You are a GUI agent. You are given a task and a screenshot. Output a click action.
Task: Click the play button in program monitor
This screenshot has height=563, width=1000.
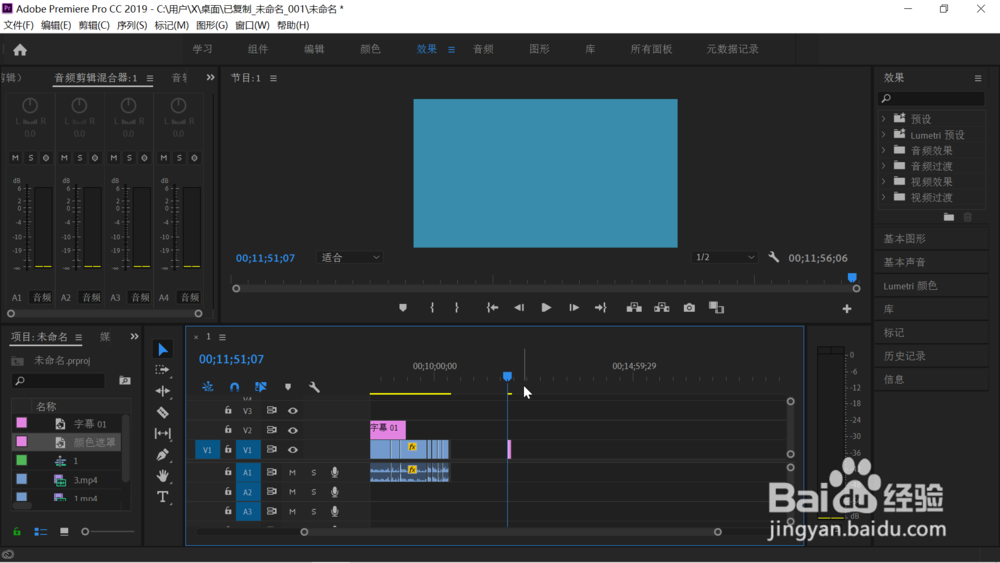[546, 308]
